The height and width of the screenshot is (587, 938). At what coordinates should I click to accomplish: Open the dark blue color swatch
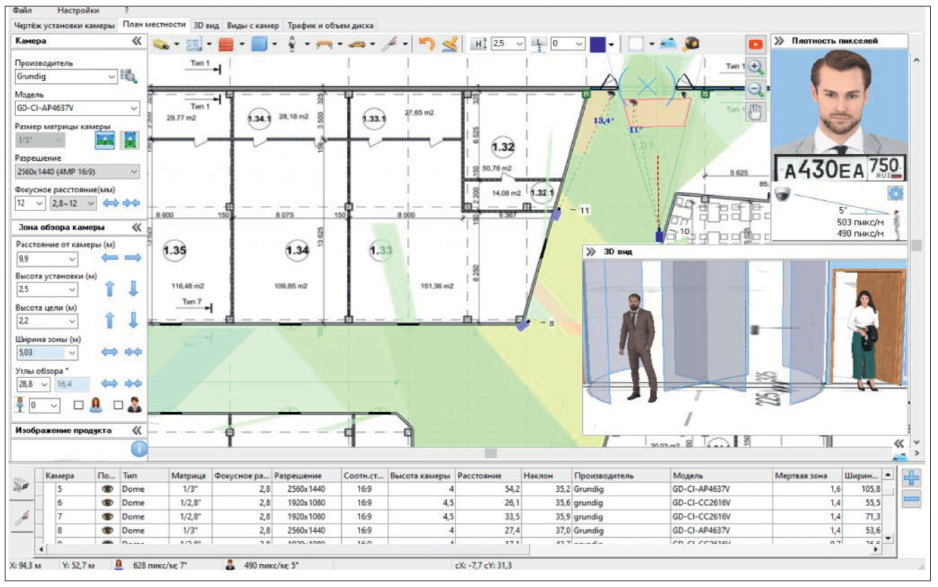[x=597, y=44]
